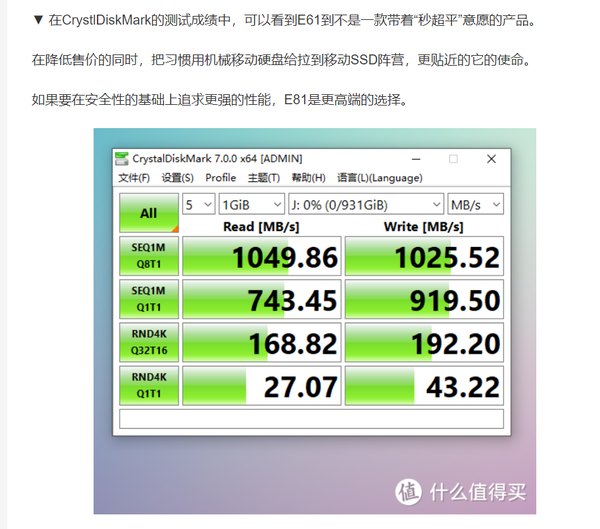Open the 文件(F) menu
Viewport: 600px width, 529px height.
134,178
